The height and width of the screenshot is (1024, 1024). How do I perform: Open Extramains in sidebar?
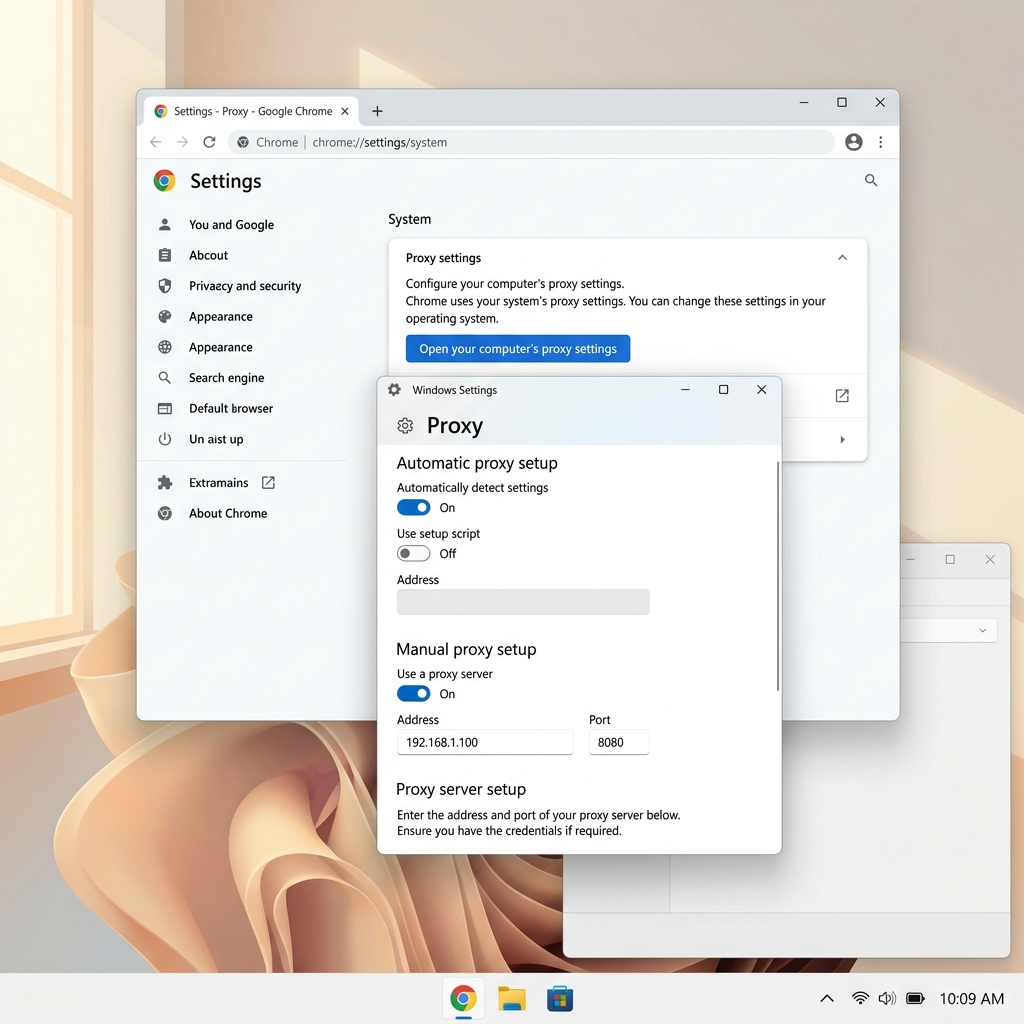tap(219, 483)
